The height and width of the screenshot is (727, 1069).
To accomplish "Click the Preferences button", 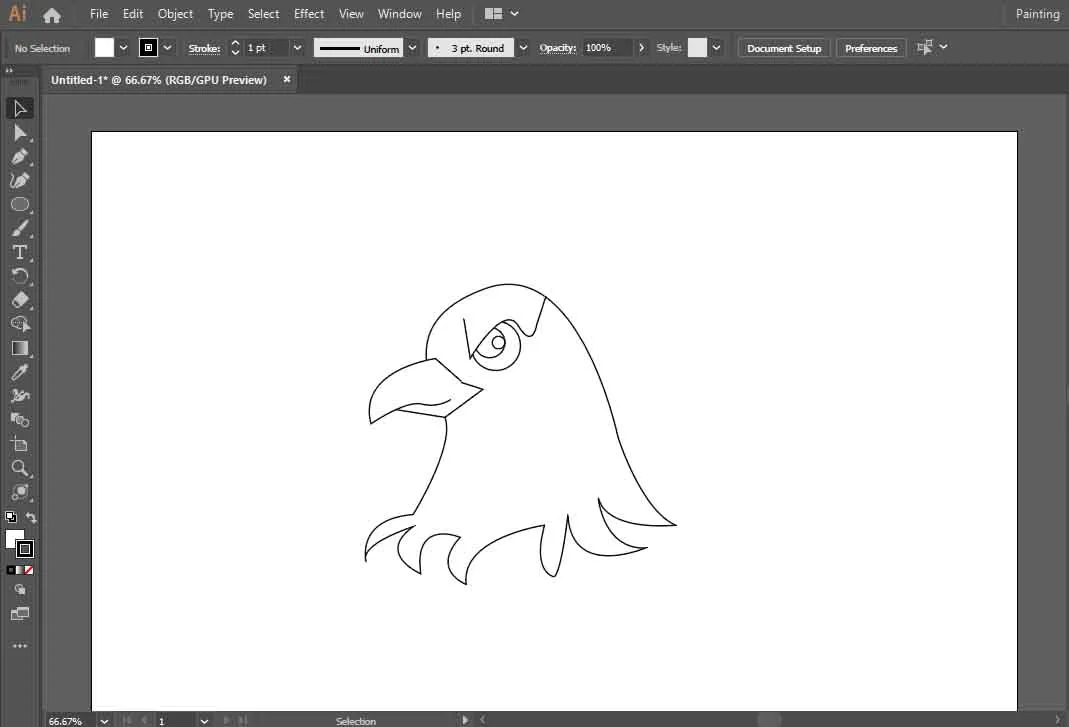I will [871, 48].
